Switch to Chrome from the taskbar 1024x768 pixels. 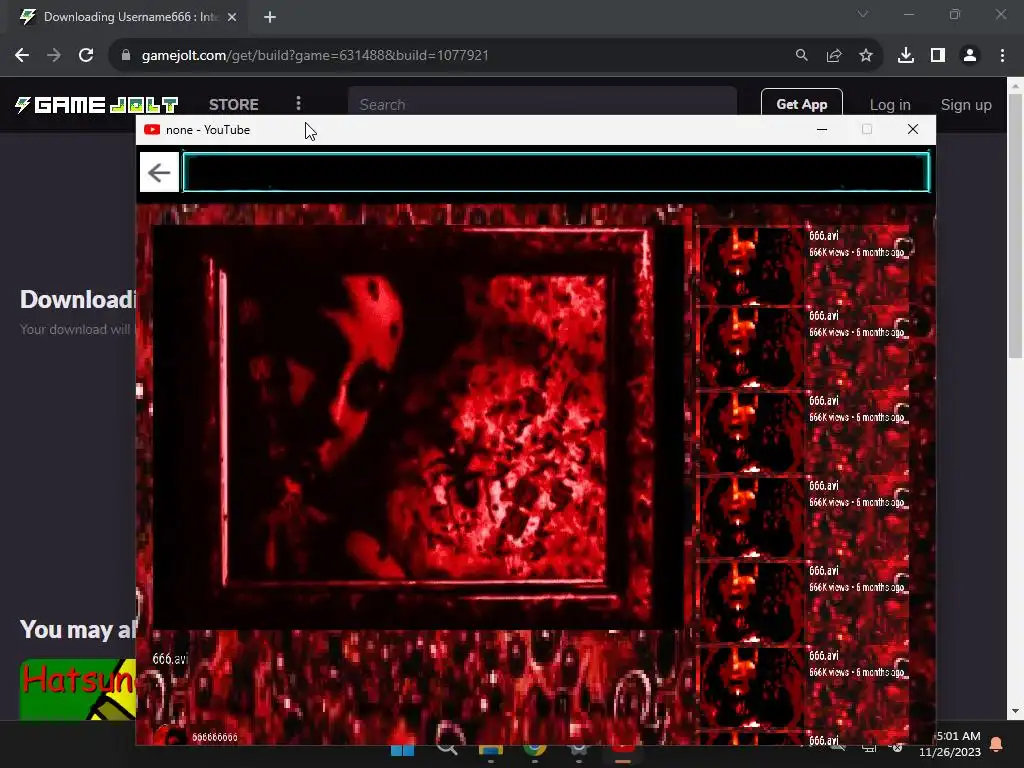[535, 749]
